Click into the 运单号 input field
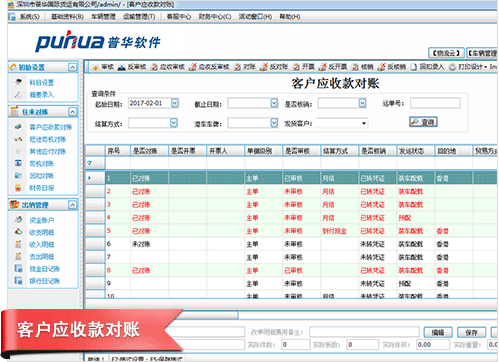Image resolution: width=499 pixels, height=362 pixels. coord(435,103)
